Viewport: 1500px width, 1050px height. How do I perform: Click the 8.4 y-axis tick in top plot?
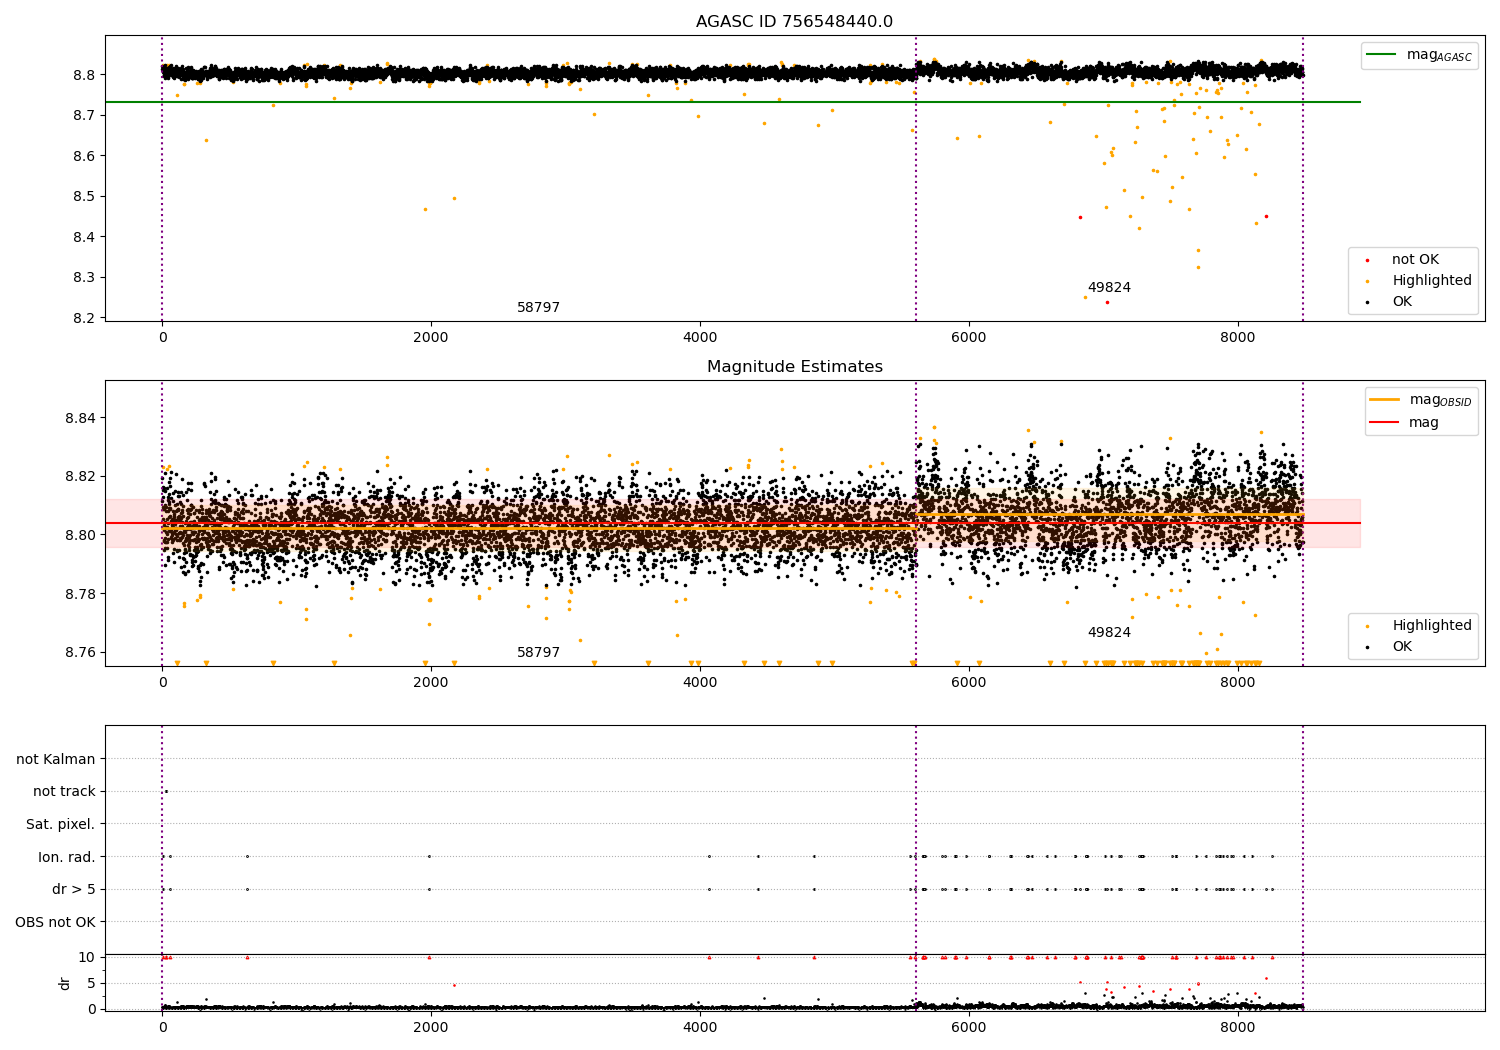click(84, 237)
